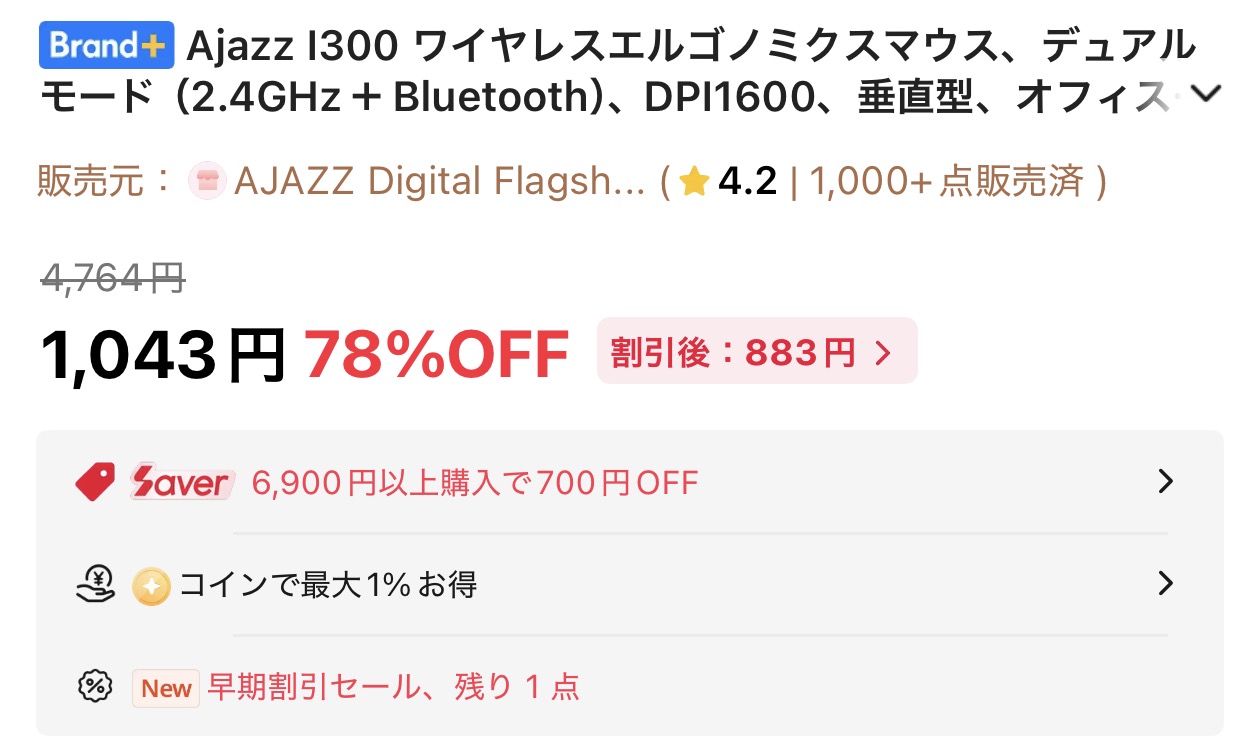
Task: Tap the red price tag Saver icon
Action: click(96, 483)
